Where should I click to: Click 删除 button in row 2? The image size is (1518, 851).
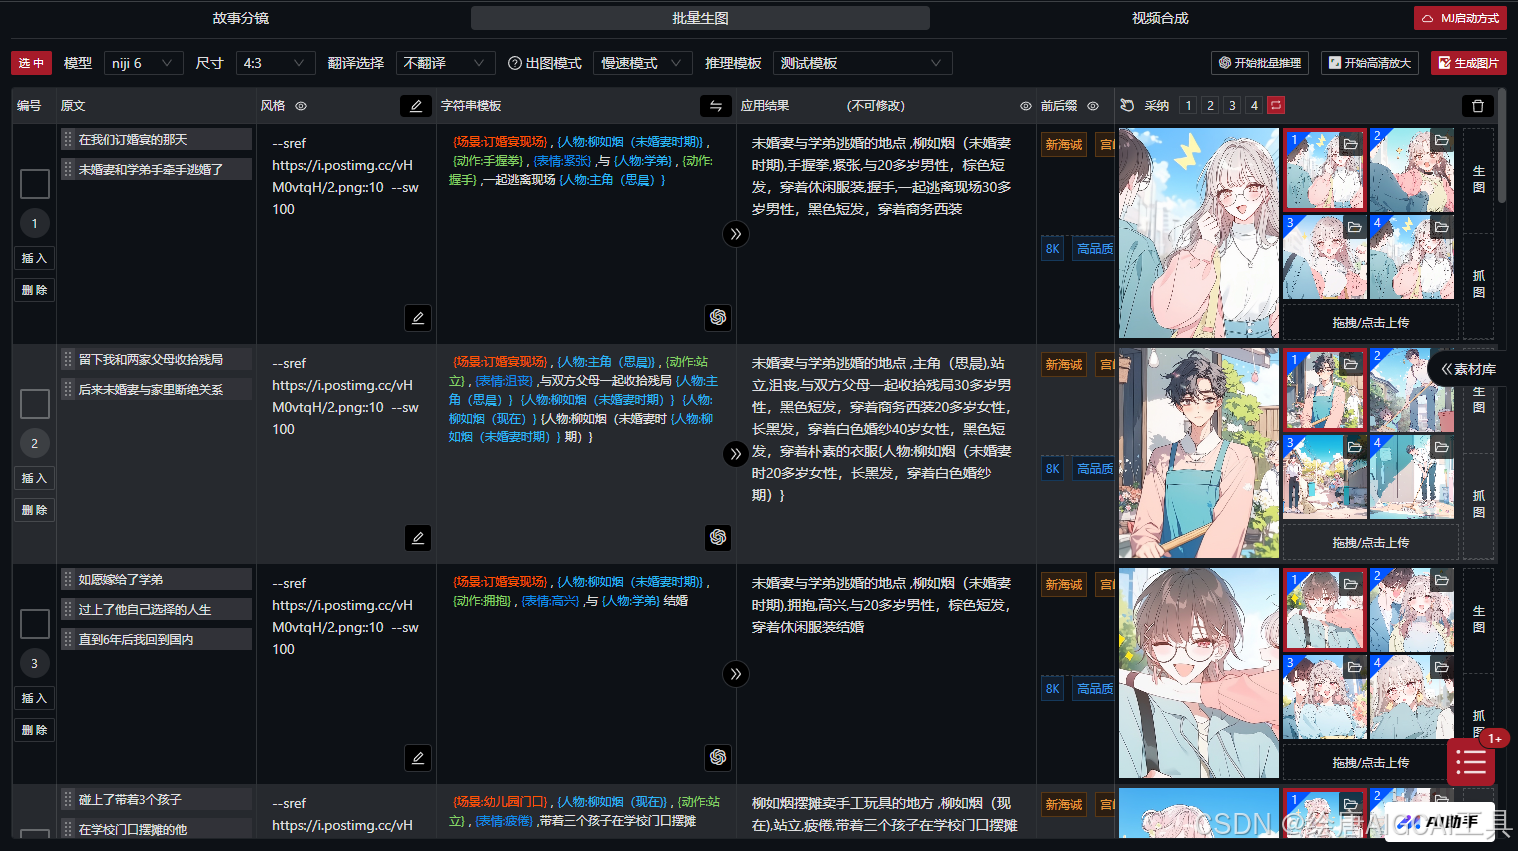[x=34, y=510]
